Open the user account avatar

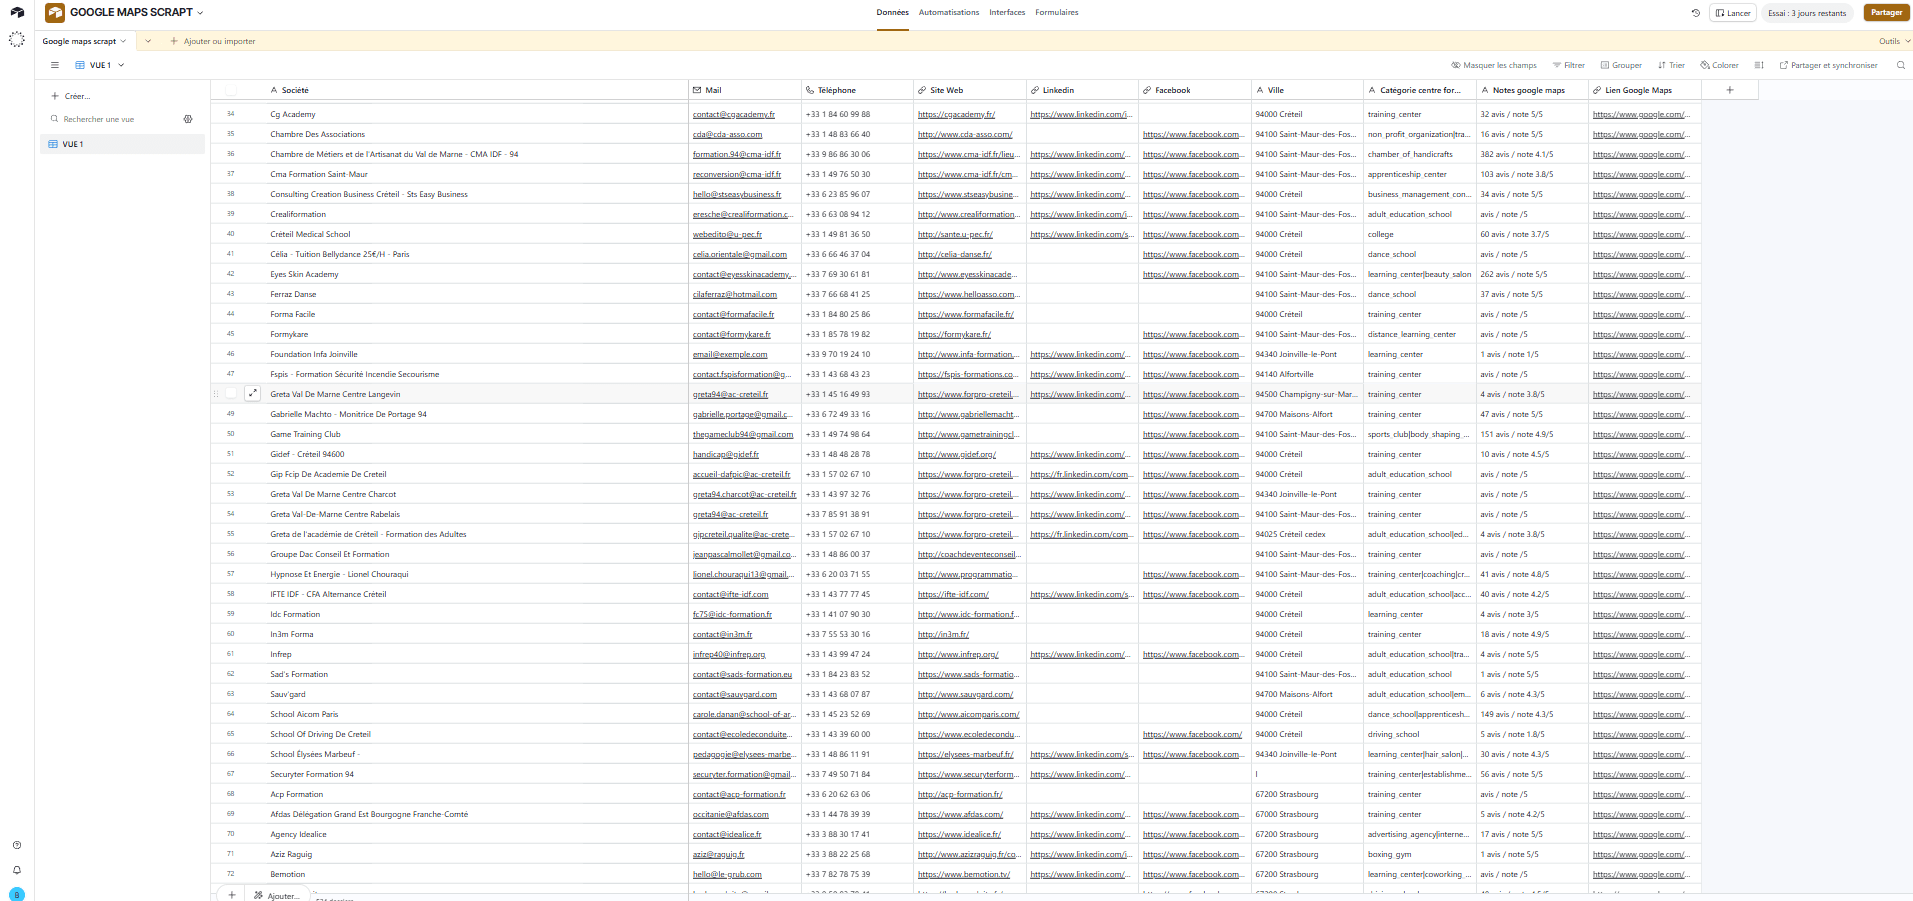[17, 894]
